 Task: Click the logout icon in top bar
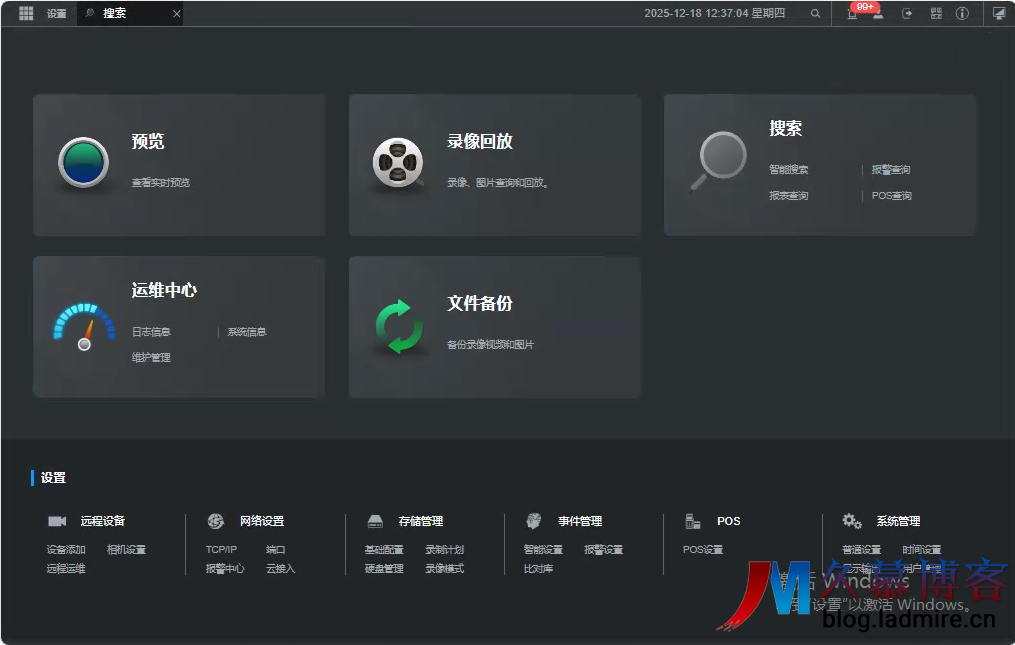(x=907, y=13)
